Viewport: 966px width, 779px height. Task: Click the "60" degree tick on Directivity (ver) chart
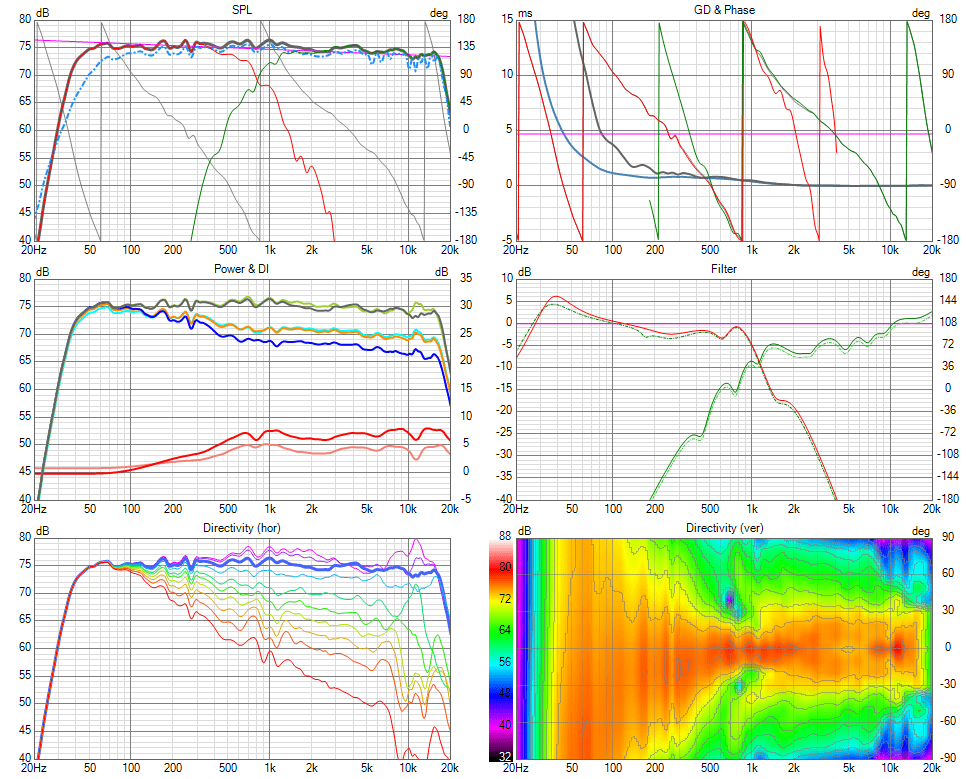click(x=948, y=573)
